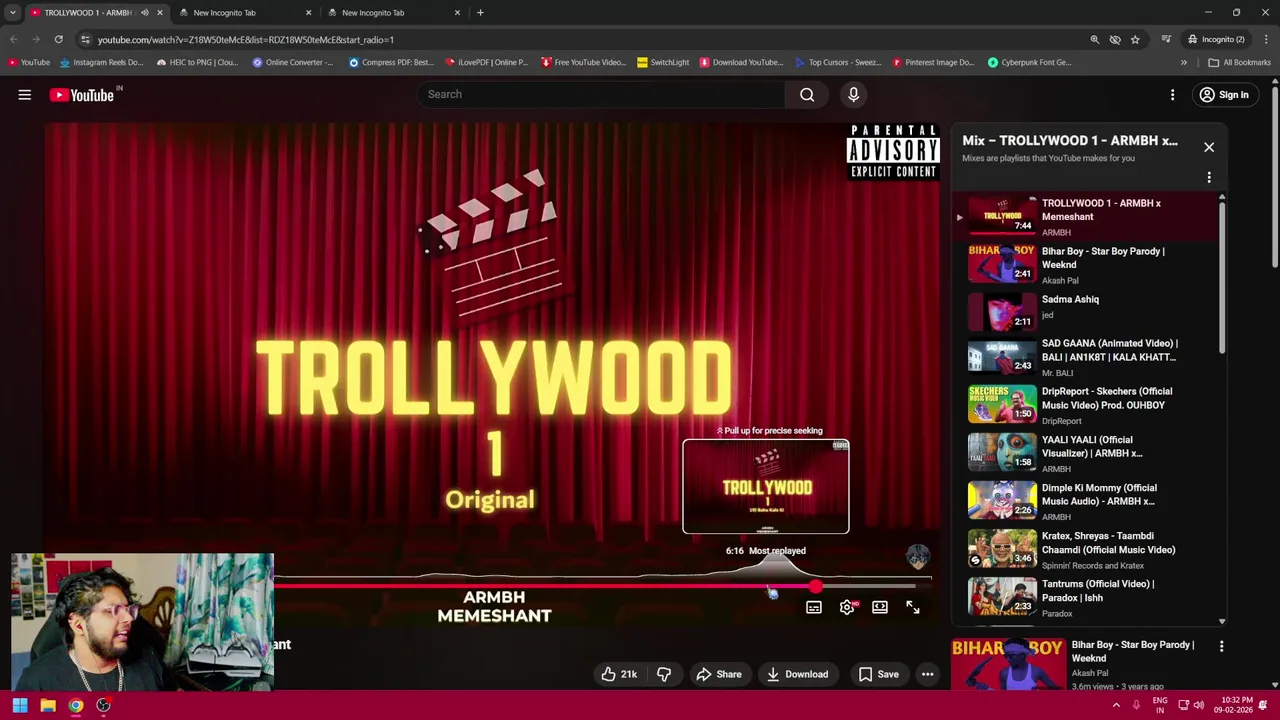Screen dimensions: 1280x720
Task: Open Chrome's three-dot menu
Action: tap(1267, 40)
